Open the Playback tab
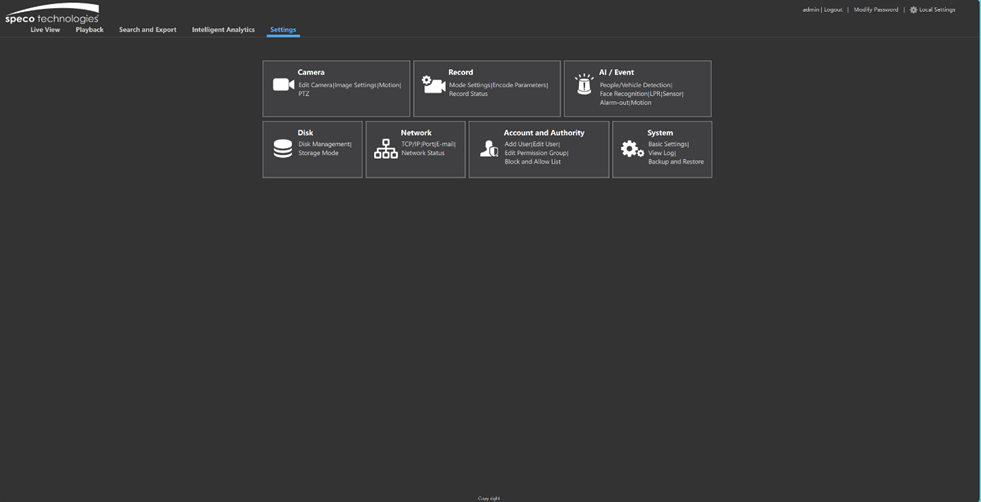 pos(89,29)
